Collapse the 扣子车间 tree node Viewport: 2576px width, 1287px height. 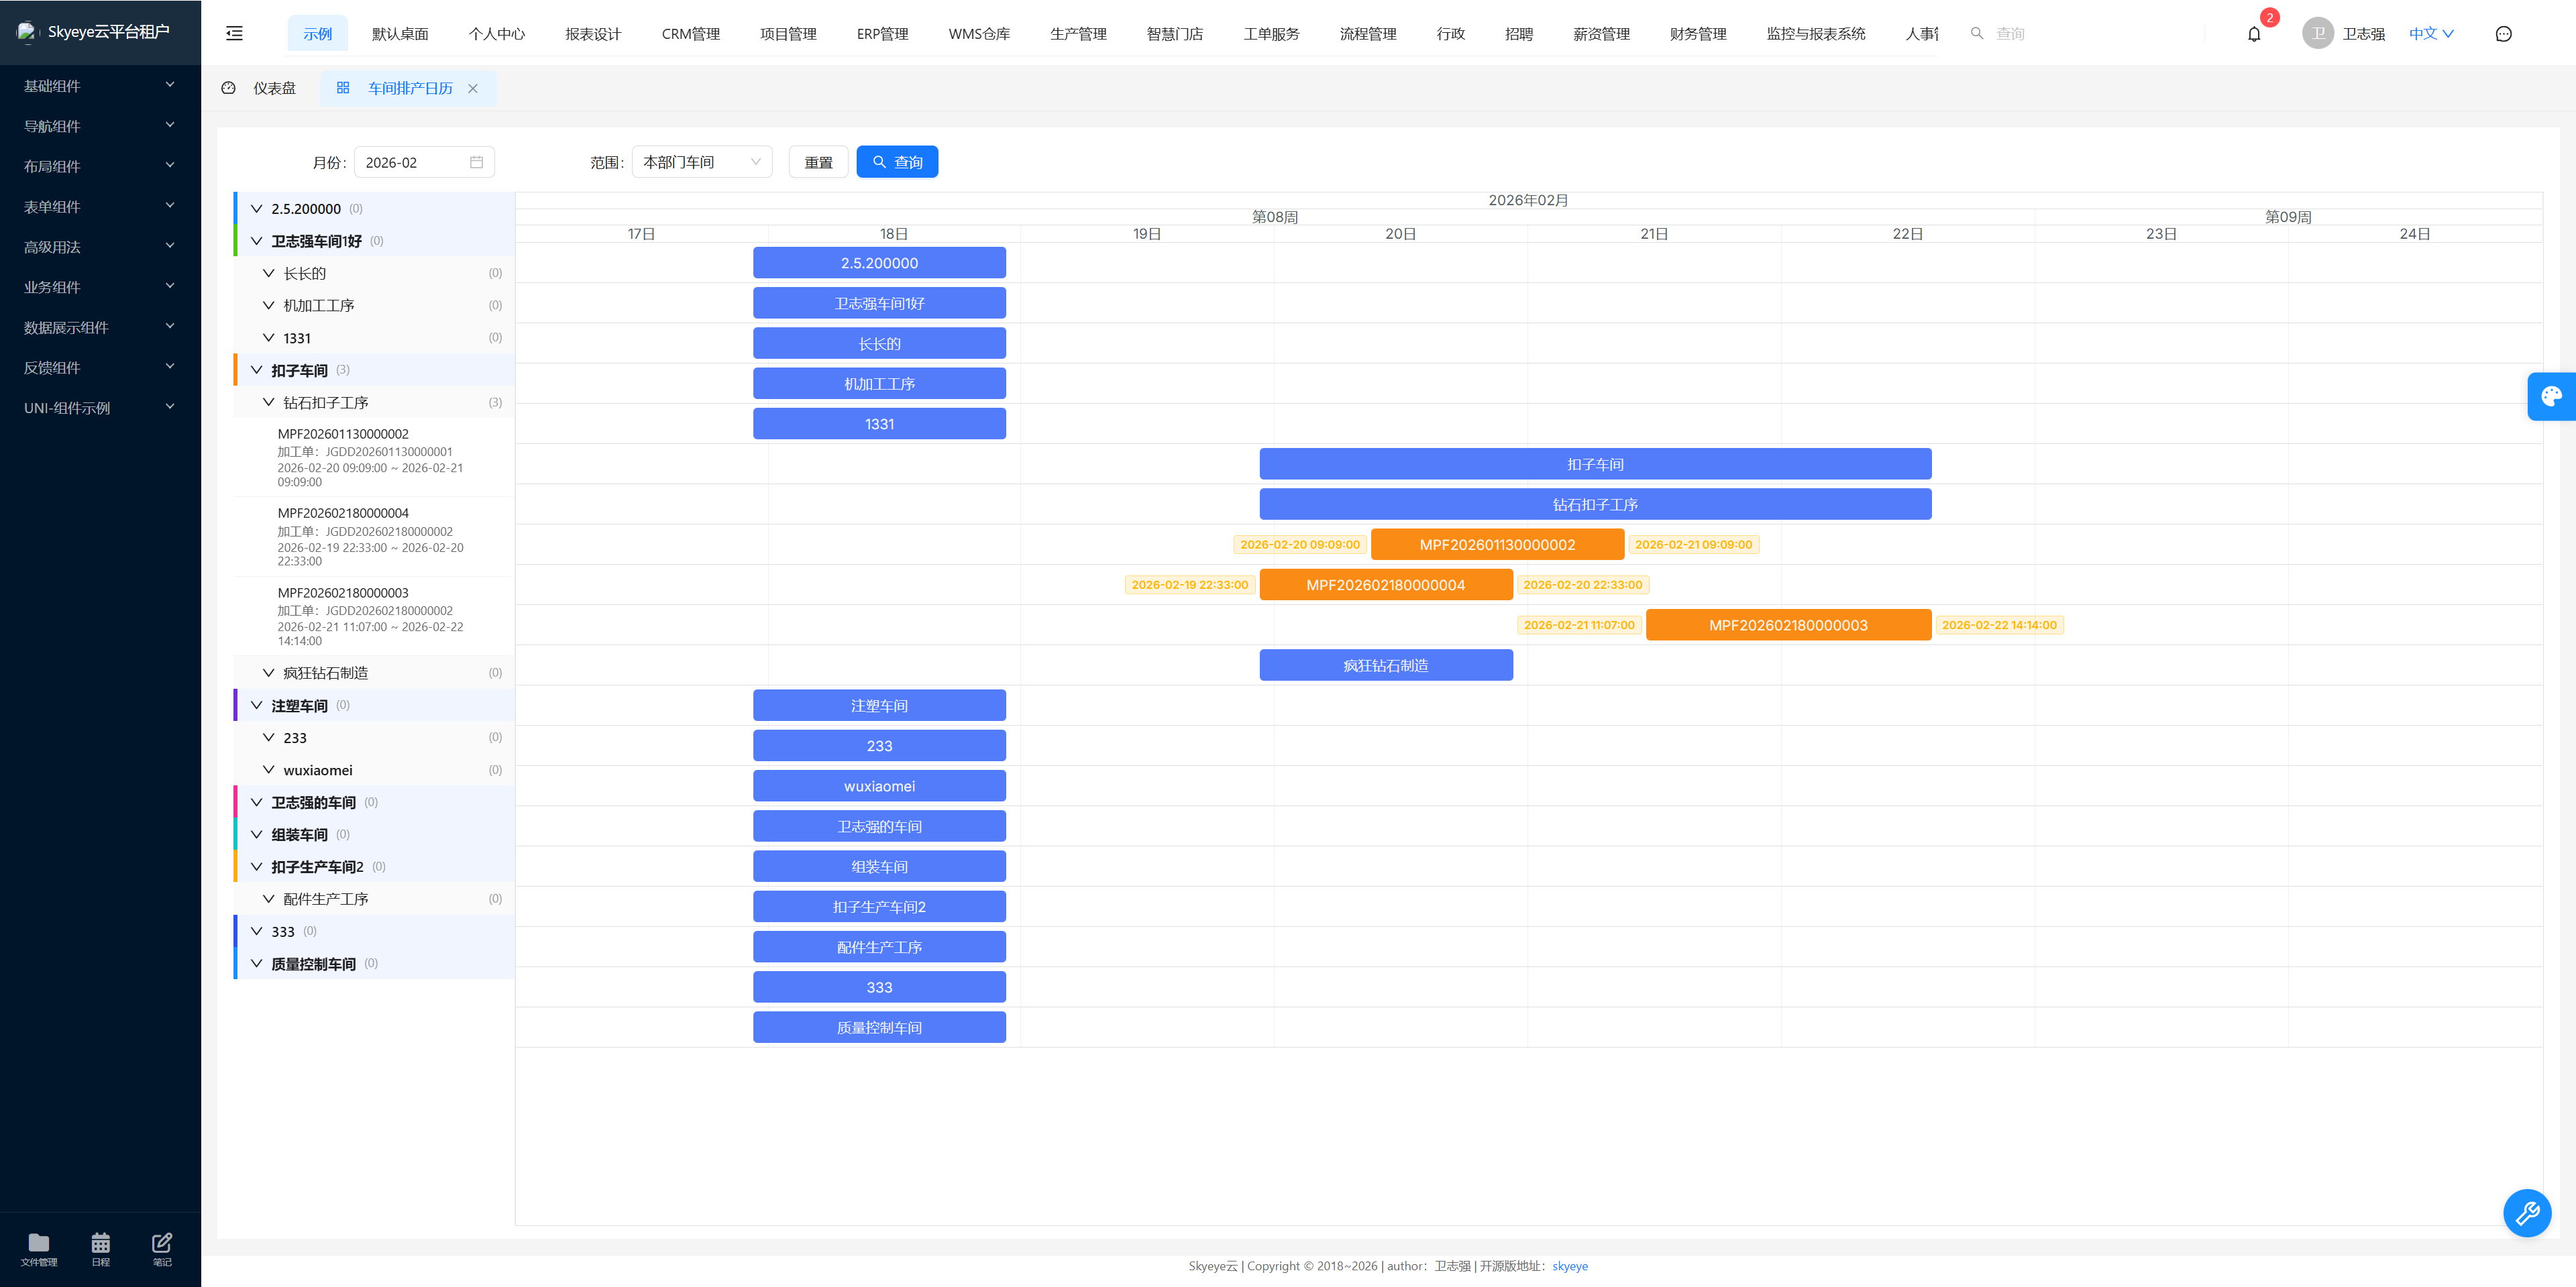pos(257,370)
